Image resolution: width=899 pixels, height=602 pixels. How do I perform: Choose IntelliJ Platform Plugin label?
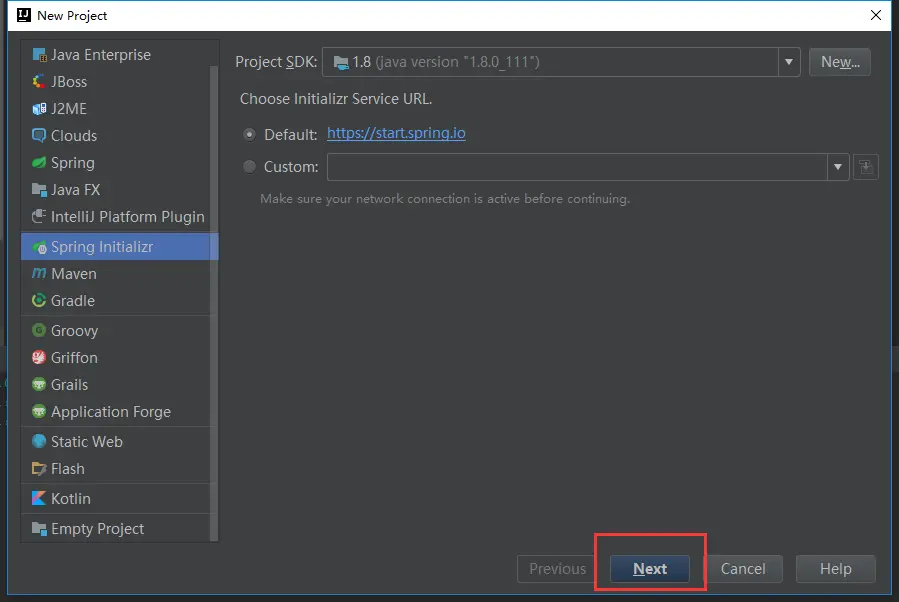point(127,217)
